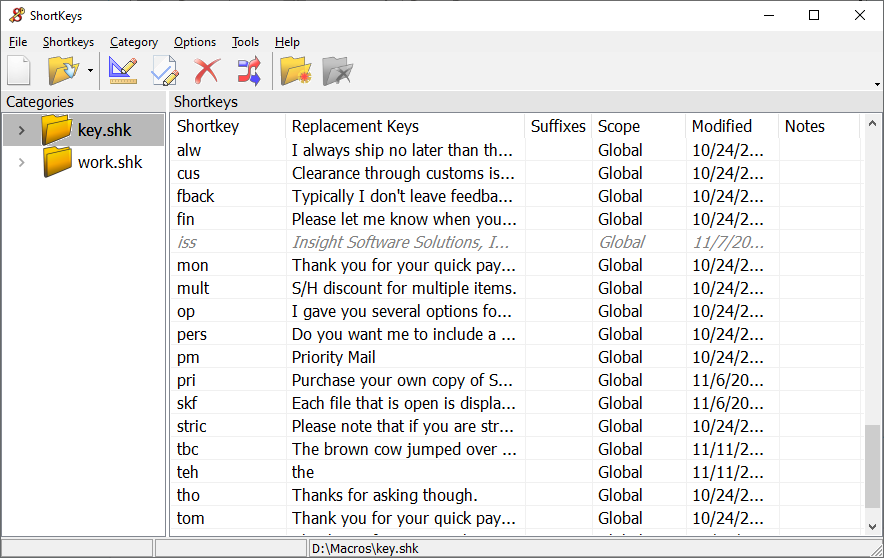Click the work.shk folder icon

[x=57, y=162]
